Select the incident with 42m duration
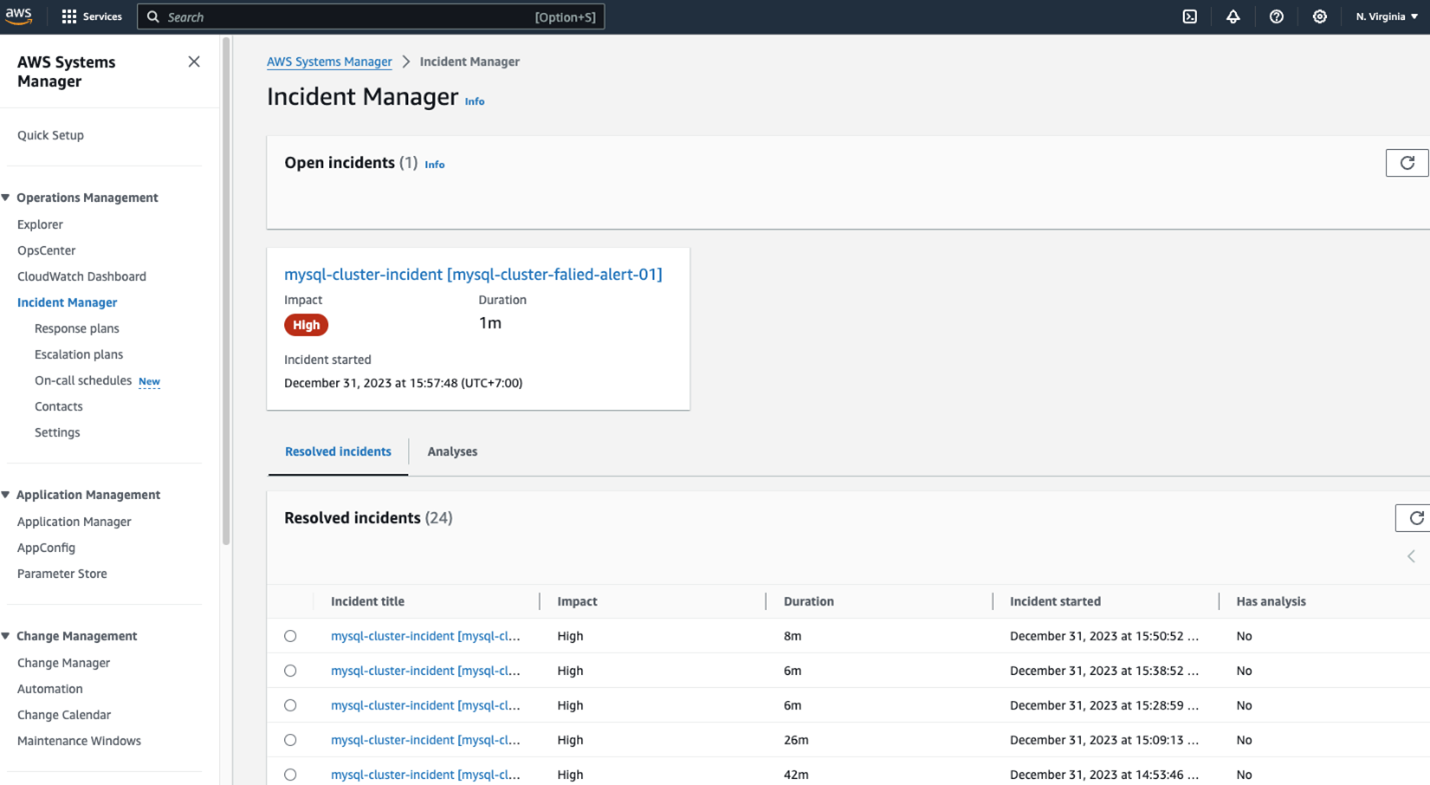This screenshot has width=1430, height=785. 290,775
